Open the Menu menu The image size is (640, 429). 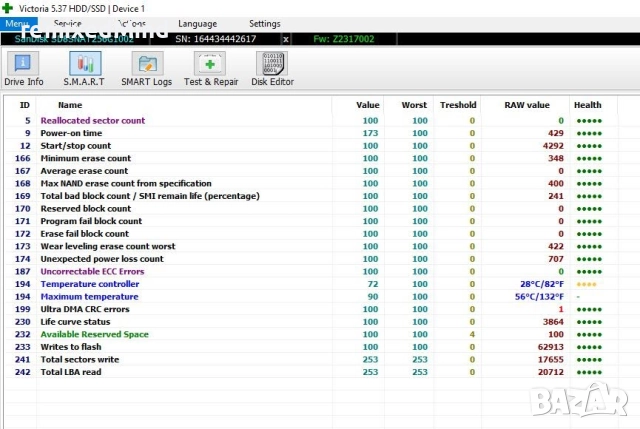pos(18,23)
